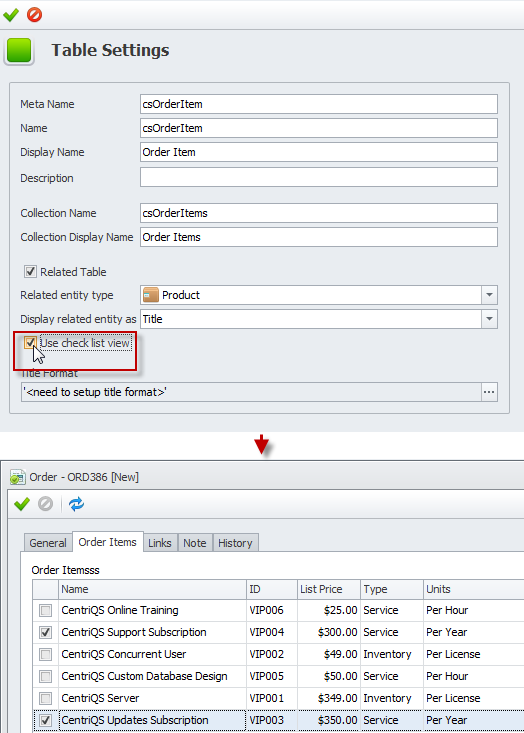This screenshot has height=733, width=524.
Task: Toggle the Use check list view checkbox
Action: 30,343
